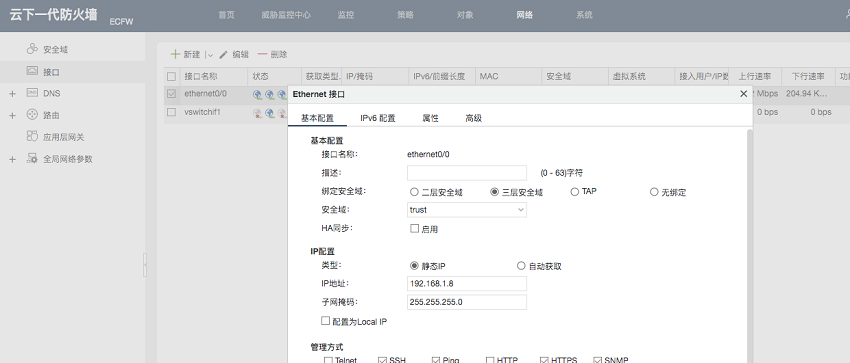Image resolution: width=850 pixels, height=363 pixels.
Task: Select 三层安全域 radio button
Action: pos(494,192)
